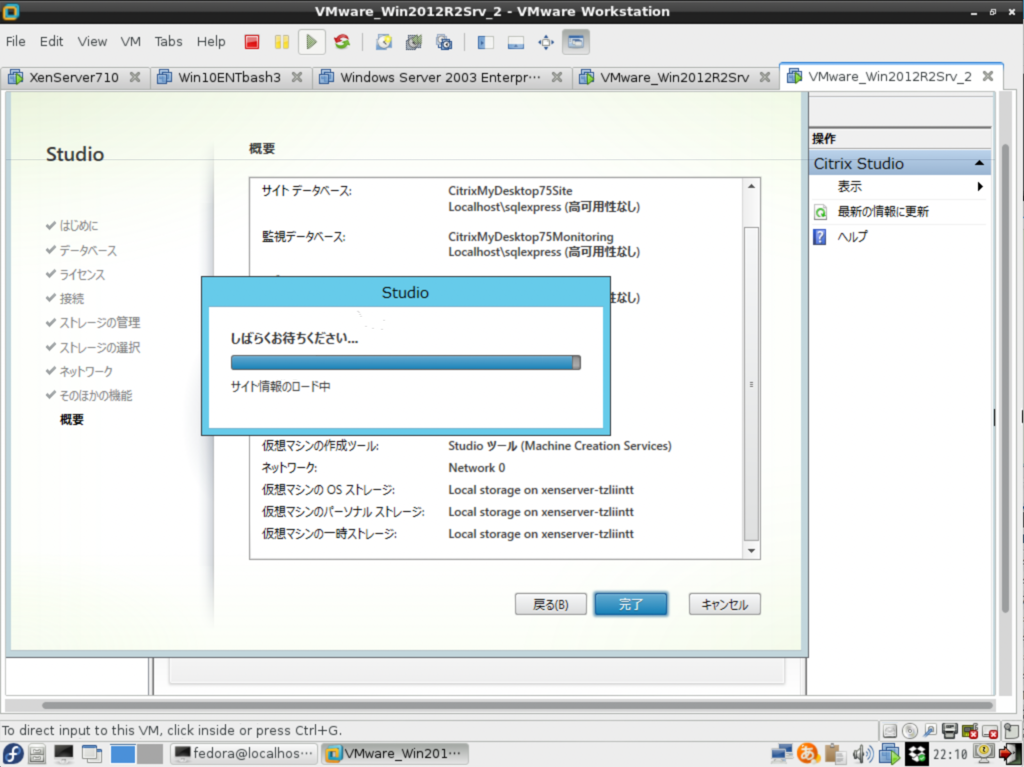Switch to the XenServer710 tab
1024x767 pixels.
pyautogui.click(x=74, y=77)
